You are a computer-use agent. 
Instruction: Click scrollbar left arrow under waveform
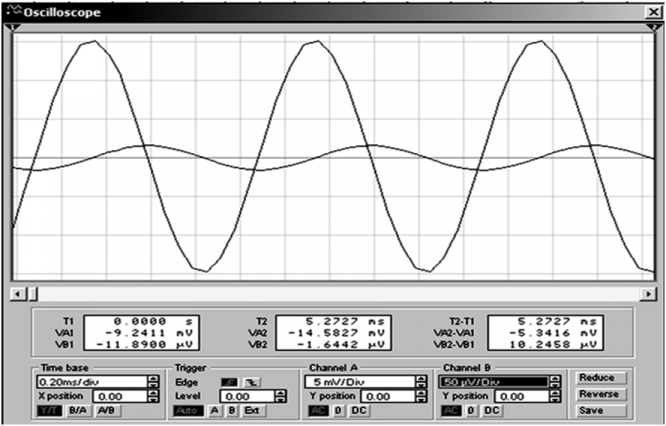17,293
